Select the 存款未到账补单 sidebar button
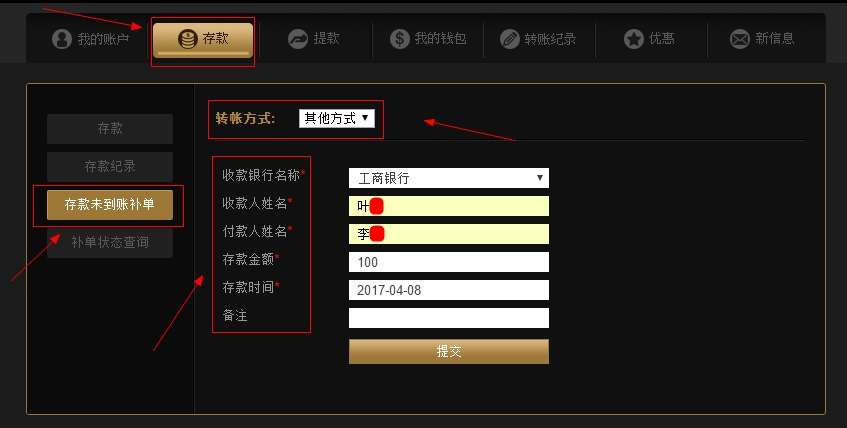 tap(110, 205)
